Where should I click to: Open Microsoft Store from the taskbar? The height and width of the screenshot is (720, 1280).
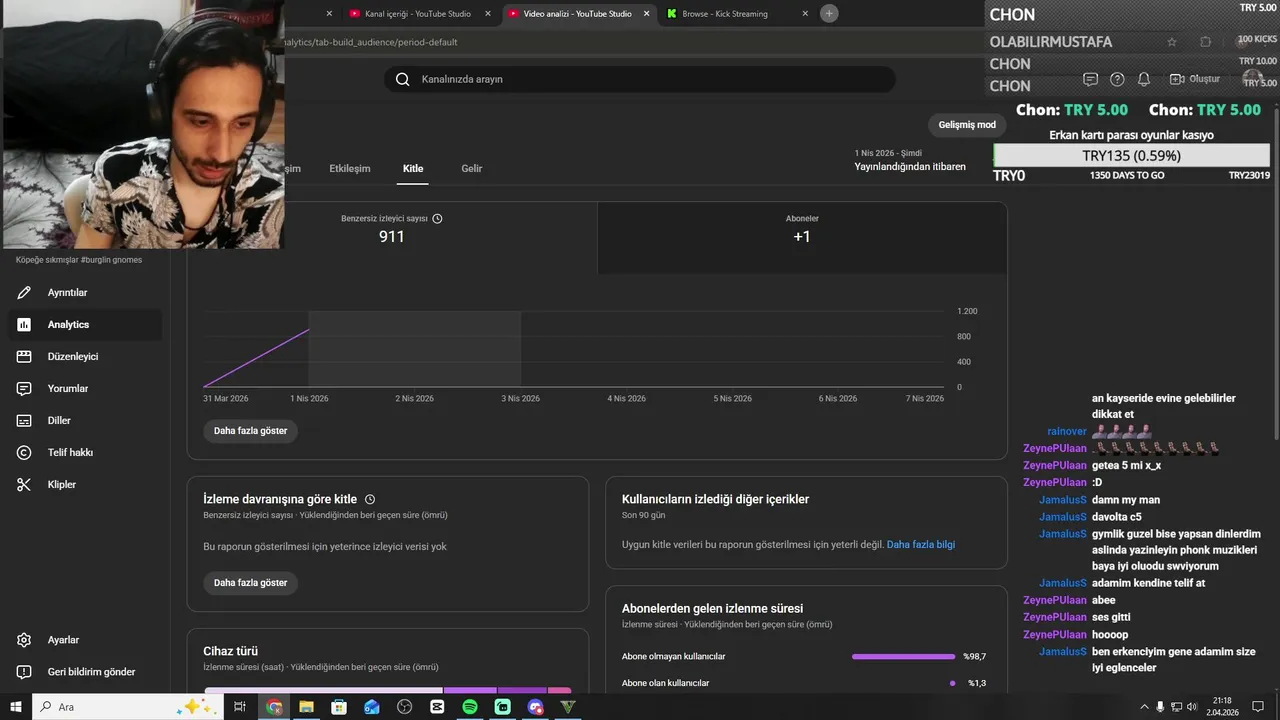click(339, 707)
